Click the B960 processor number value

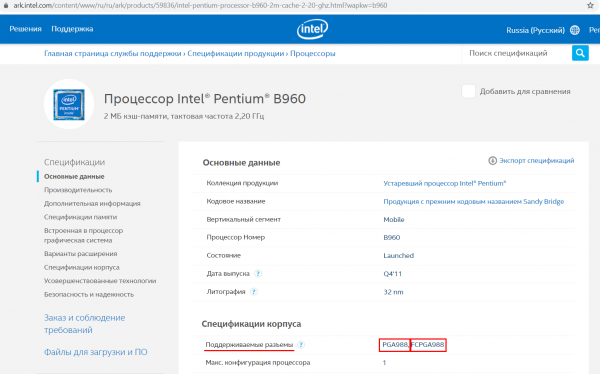coord(391,237)
